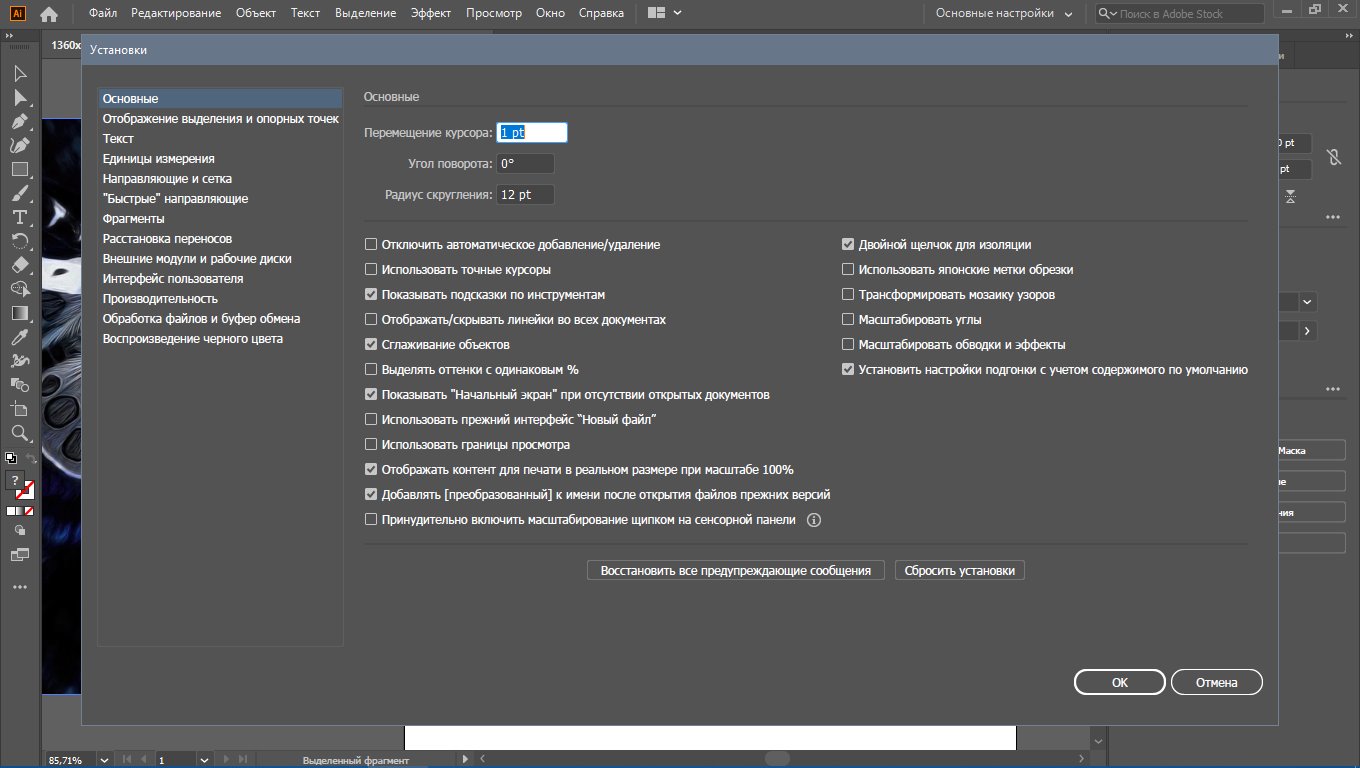
Task: Select the Pen tool
Action: [x=19, y=121]
